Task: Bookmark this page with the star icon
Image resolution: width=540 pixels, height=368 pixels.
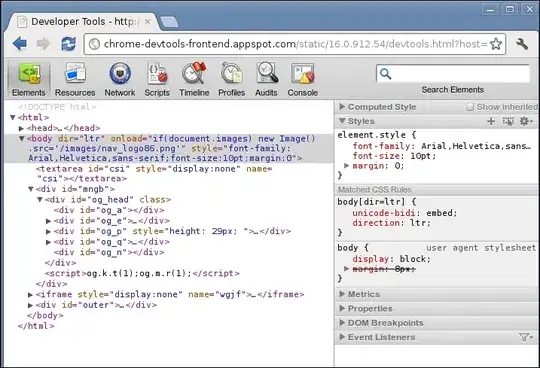Action: pyautogui.click(x=496, y=44)
